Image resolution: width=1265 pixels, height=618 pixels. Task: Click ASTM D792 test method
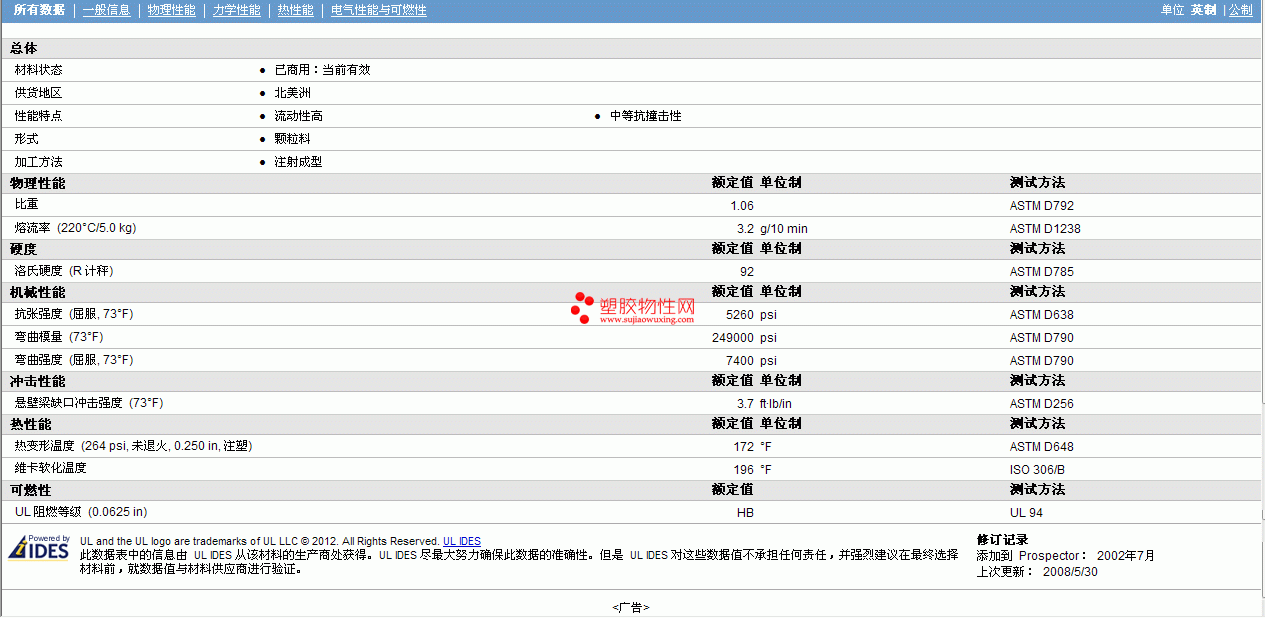click(1042, 206)
